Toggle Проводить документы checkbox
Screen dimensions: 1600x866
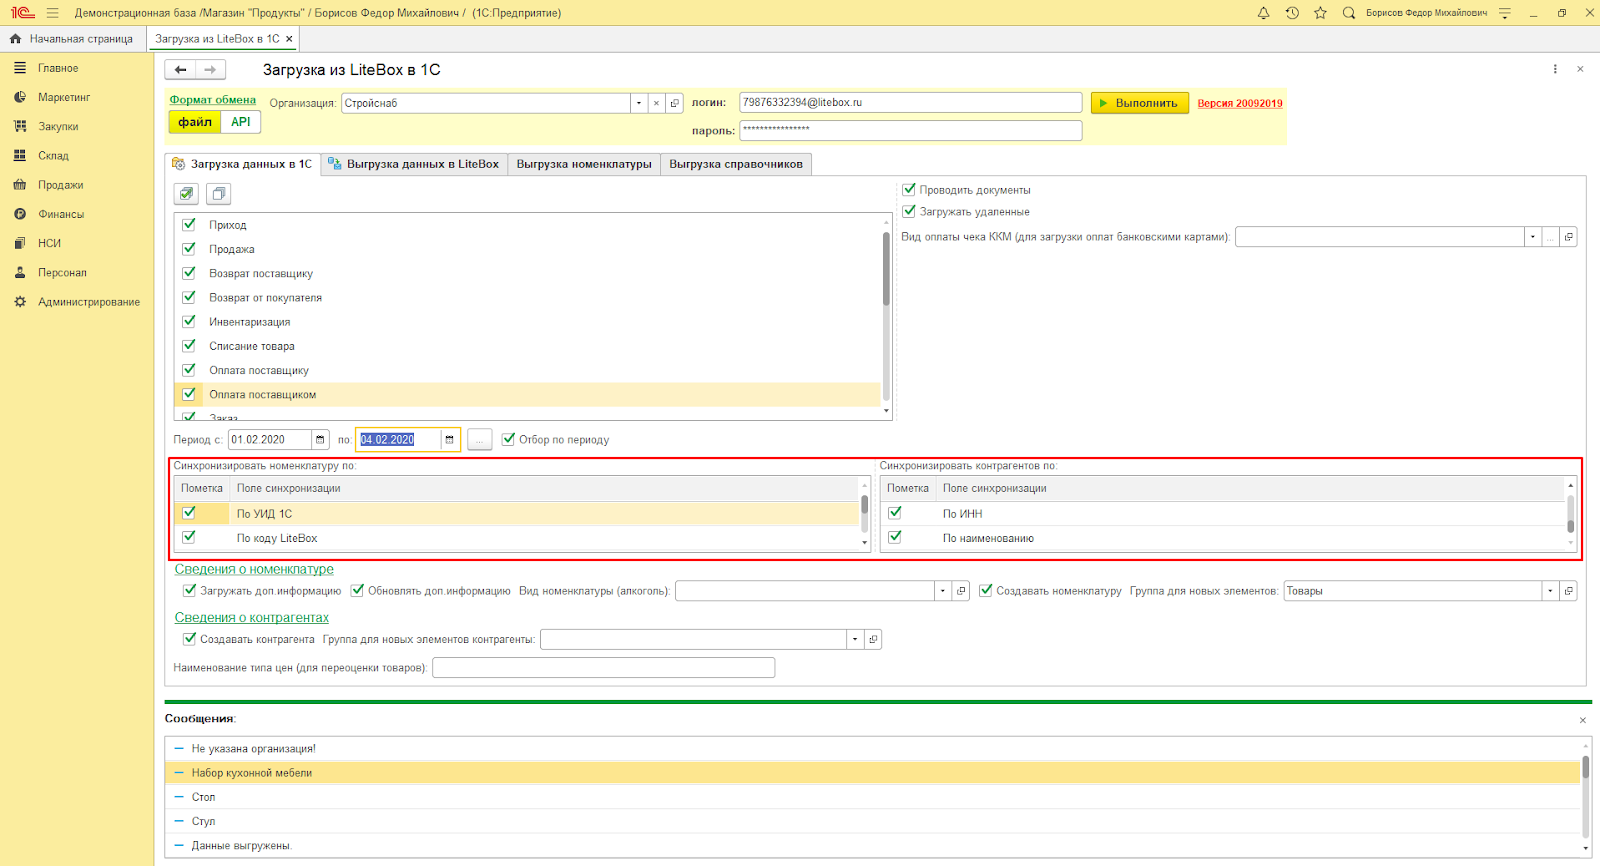tap(909, 189)
